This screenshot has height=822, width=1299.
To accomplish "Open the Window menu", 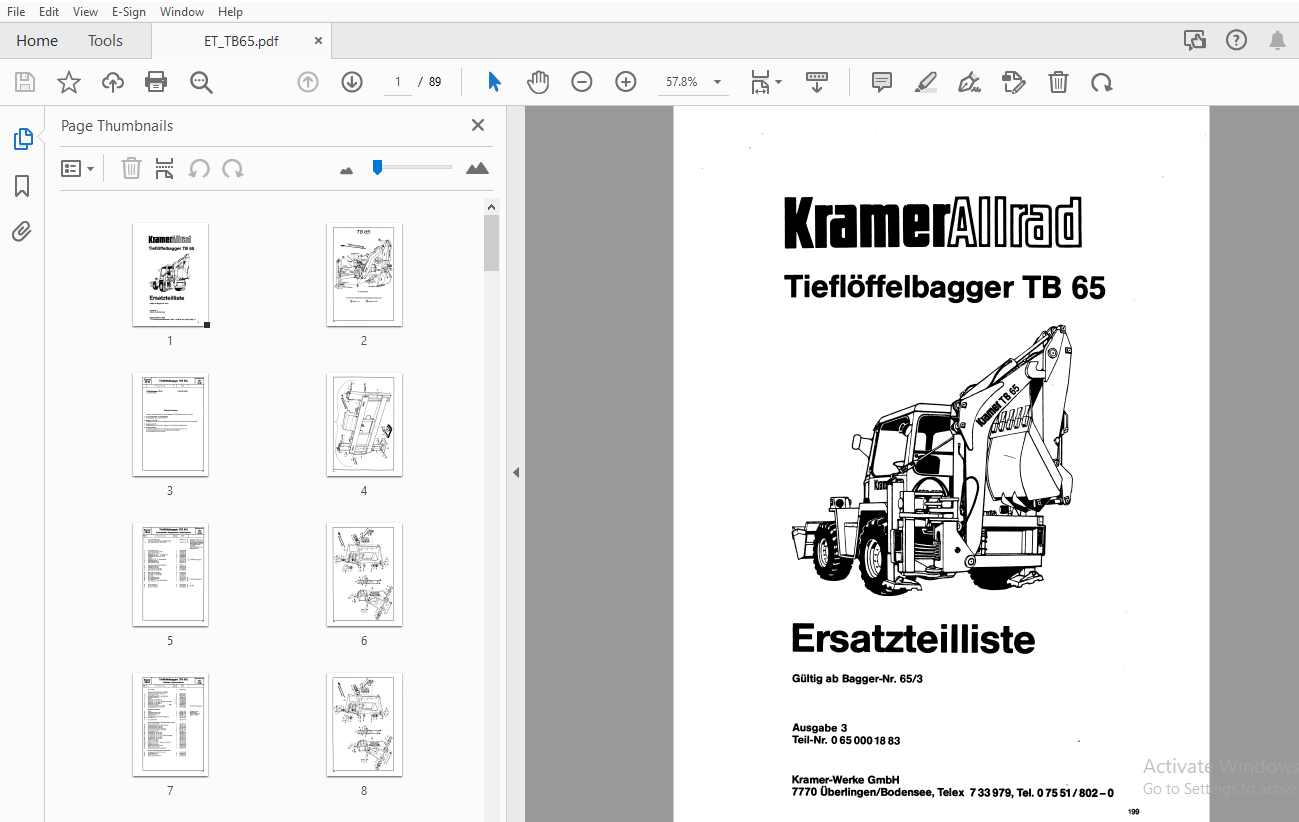I will pyautogui.click(x=182, y=12).
